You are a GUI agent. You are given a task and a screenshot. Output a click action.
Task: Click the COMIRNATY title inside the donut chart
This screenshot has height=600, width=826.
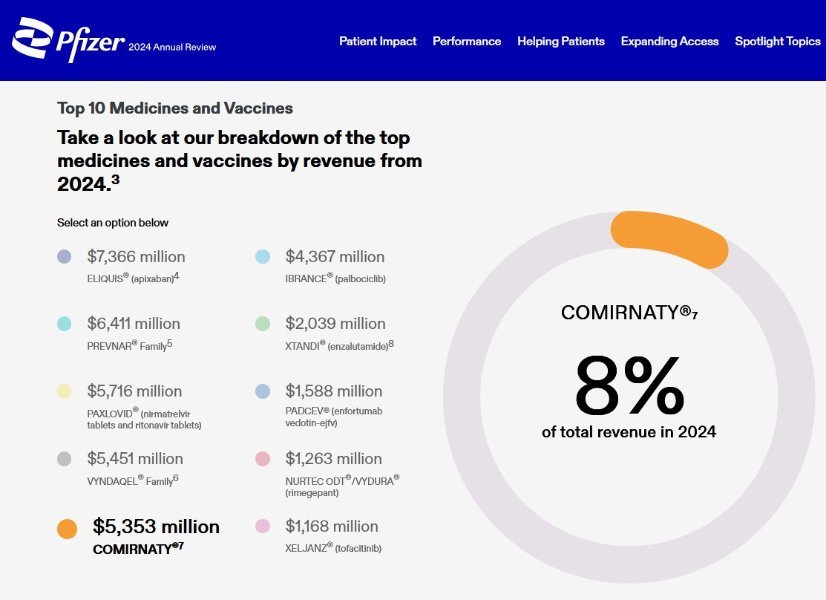(x=629, y=312)
